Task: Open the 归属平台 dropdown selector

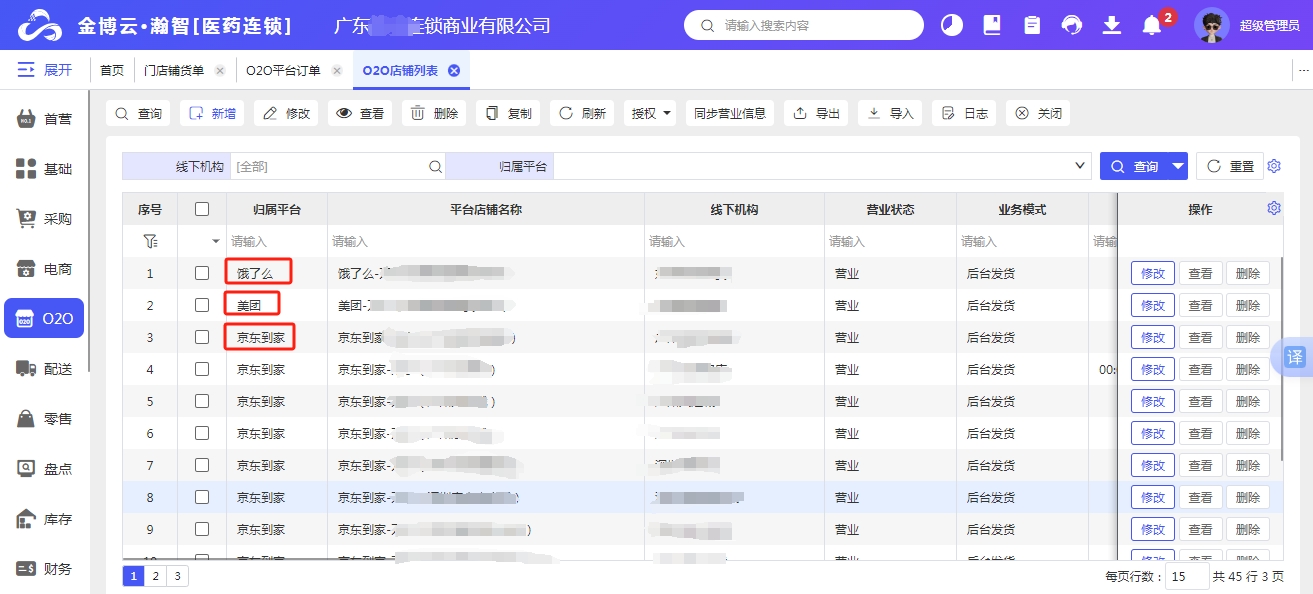Action: pos(820,167)
